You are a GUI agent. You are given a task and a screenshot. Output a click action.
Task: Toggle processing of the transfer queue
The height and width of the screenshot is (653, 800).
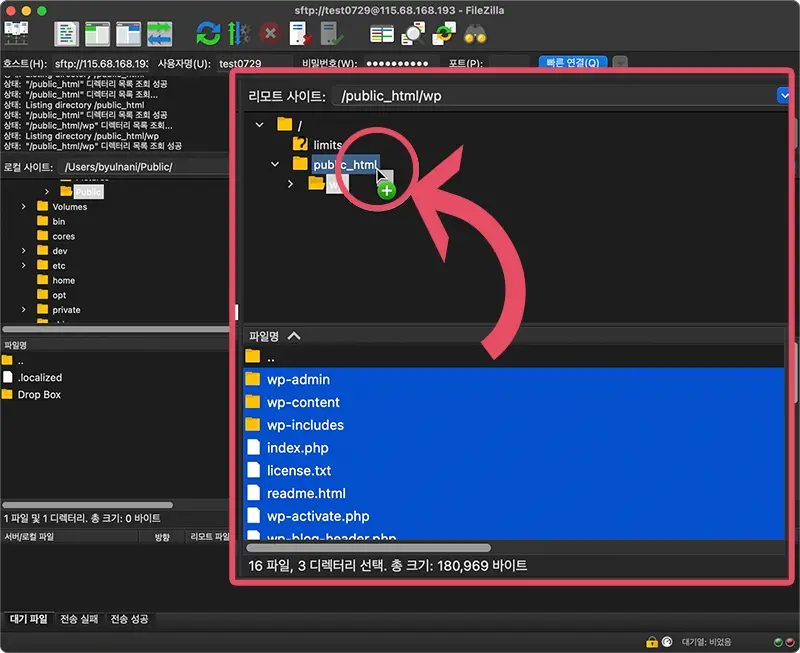click(238, 34)
